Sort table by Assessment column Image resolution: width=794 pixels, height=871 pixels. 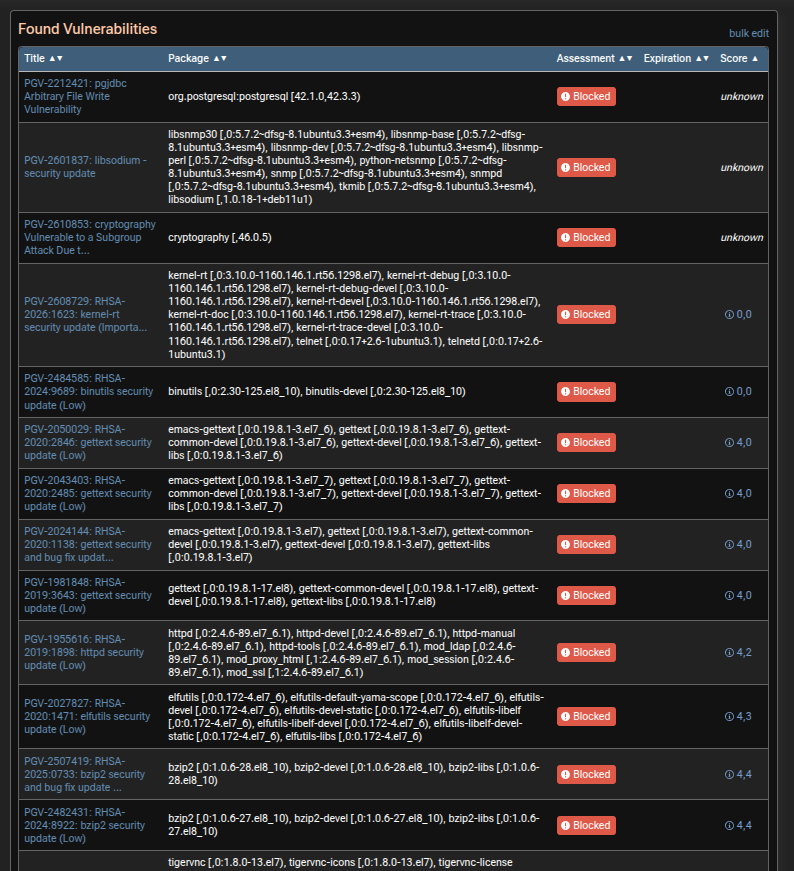pos(594,59)
